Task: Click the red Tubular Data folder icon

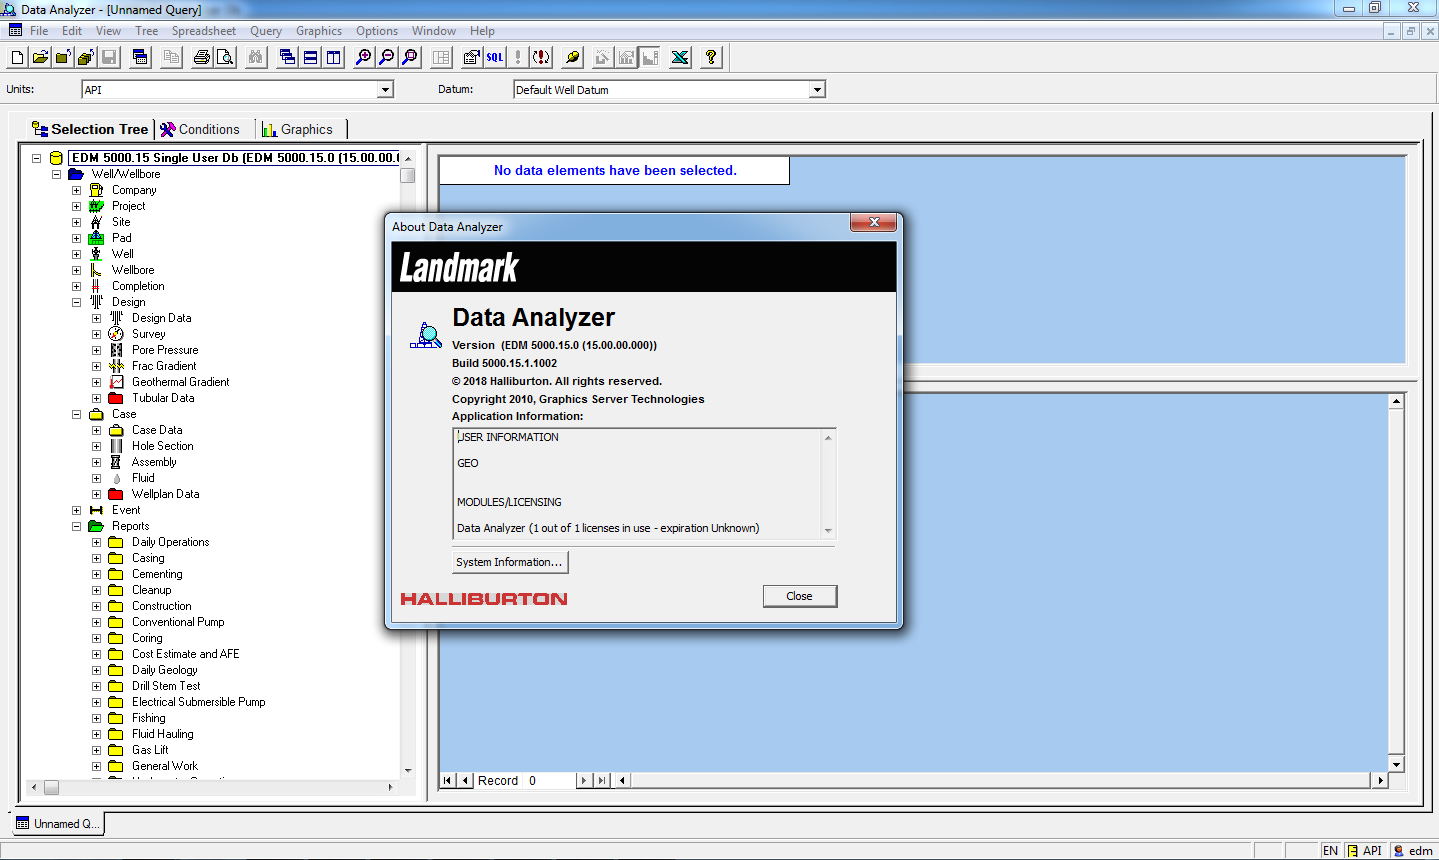Action: tap(116, 398)
